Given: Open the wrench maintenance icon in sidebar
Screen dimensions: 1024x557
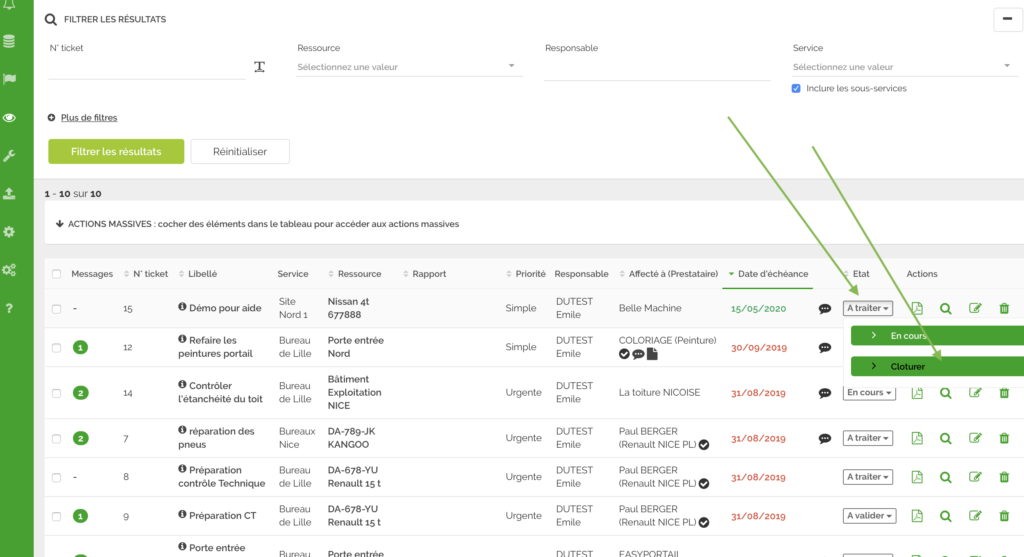Looking at the screenshot, I should click(9, 156).
